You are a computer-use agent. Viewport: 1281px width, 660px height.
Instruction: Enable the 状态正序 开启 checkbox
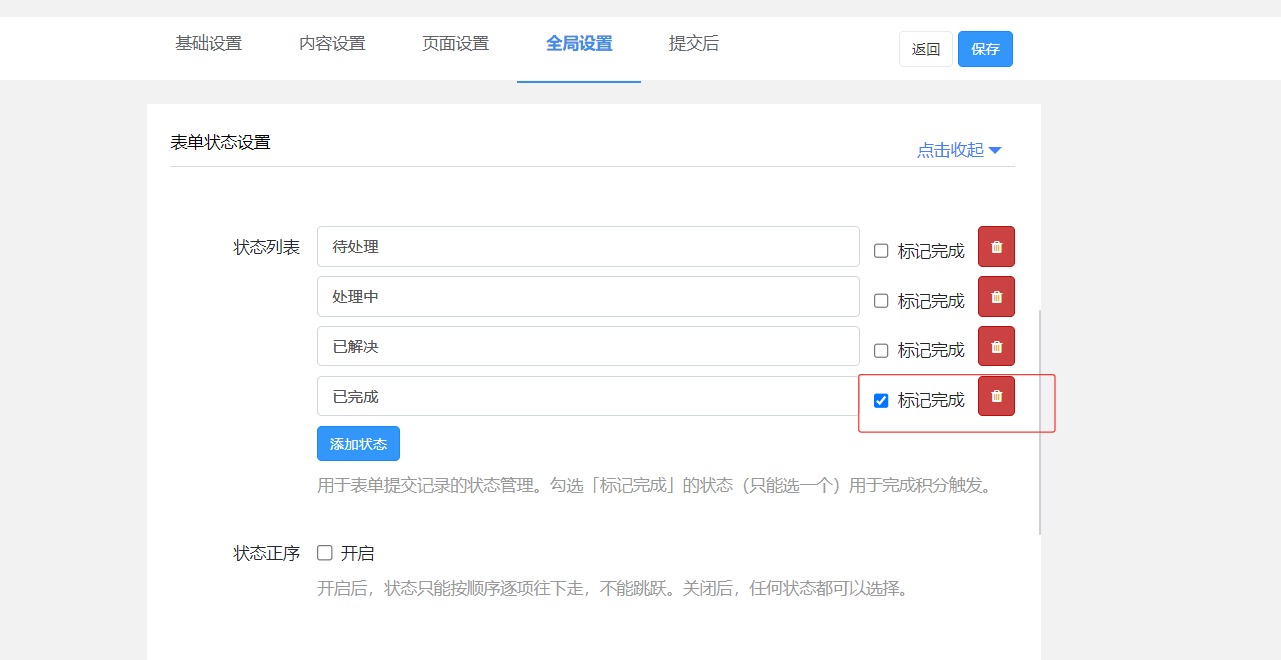click(325, 553)
